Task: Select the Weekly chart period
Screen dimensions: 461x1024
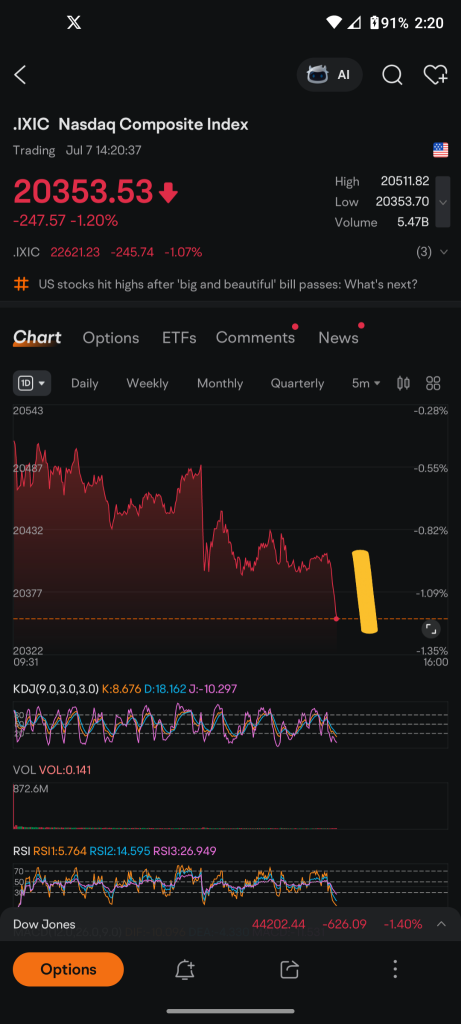Action: tap(147, 383)
